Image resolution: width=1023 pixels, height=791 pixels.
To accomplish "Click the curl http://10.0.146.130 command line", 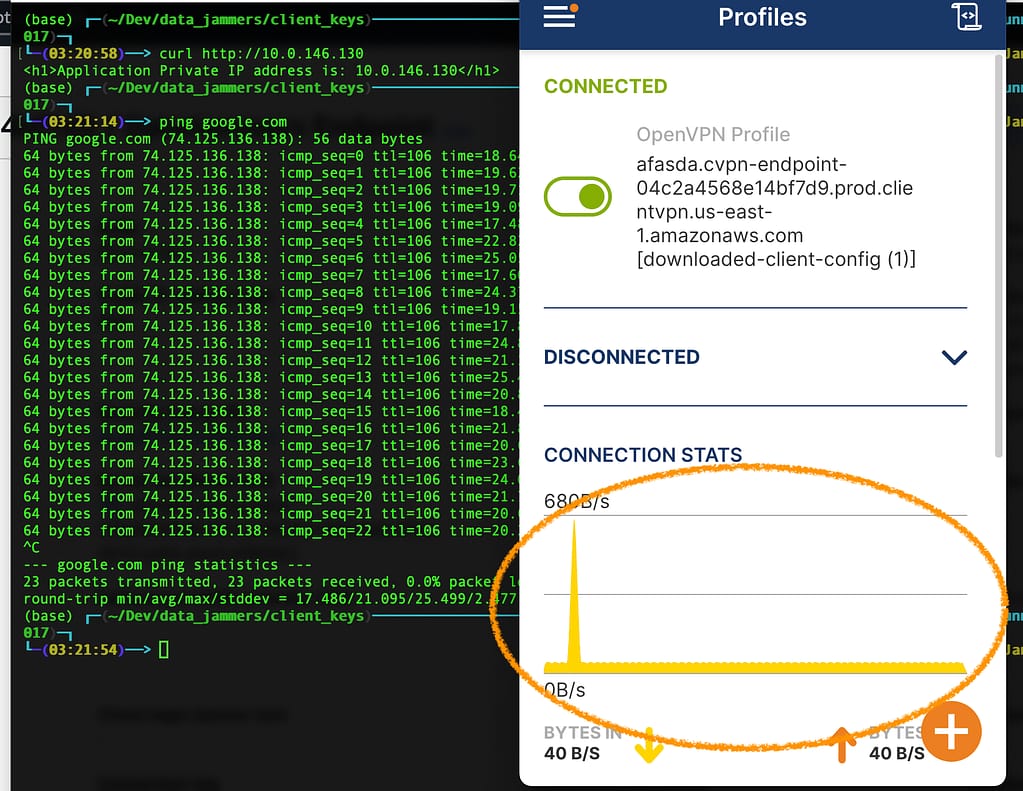I will click(x=263, y=53).
